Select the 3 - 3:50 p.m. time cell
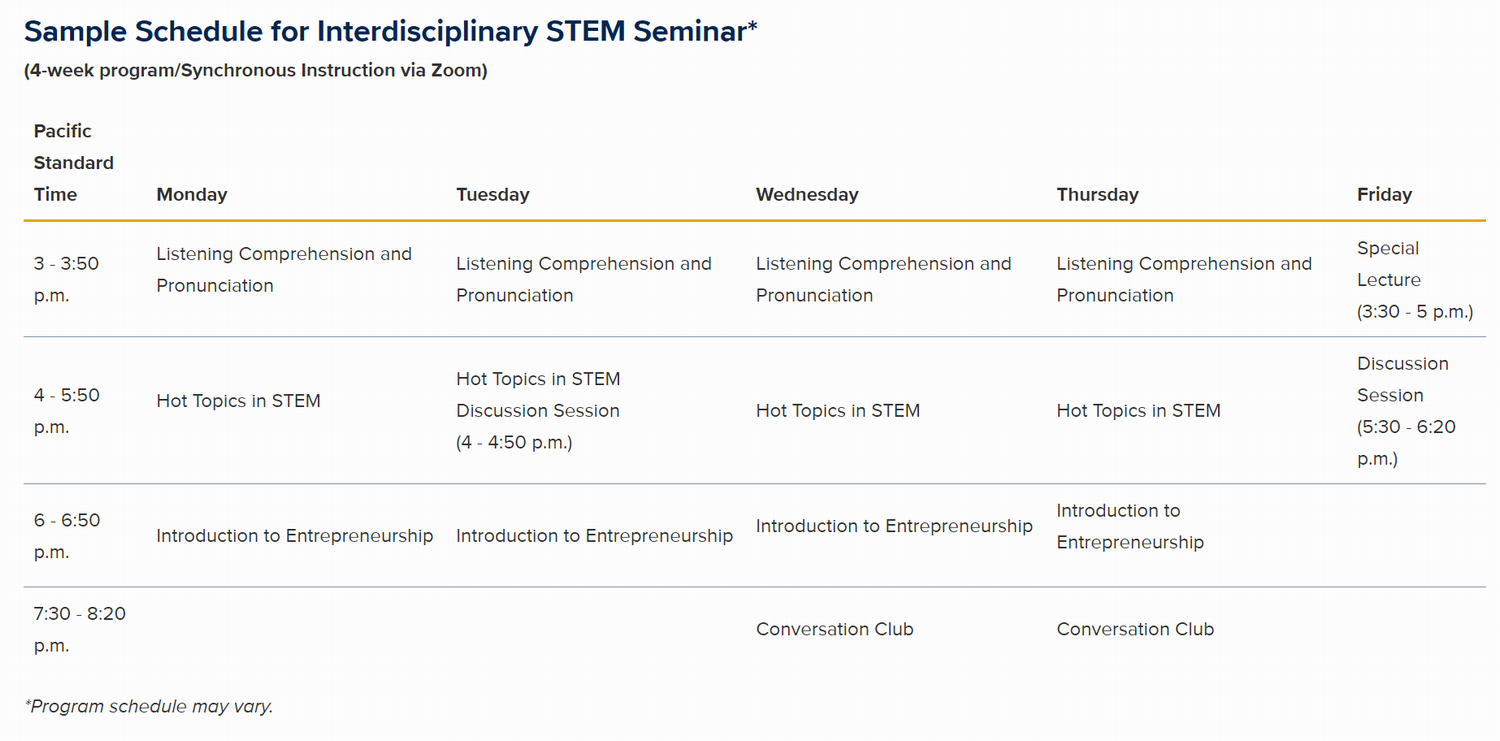Viewport: 1500px width, 741px height. pos(67,280)
